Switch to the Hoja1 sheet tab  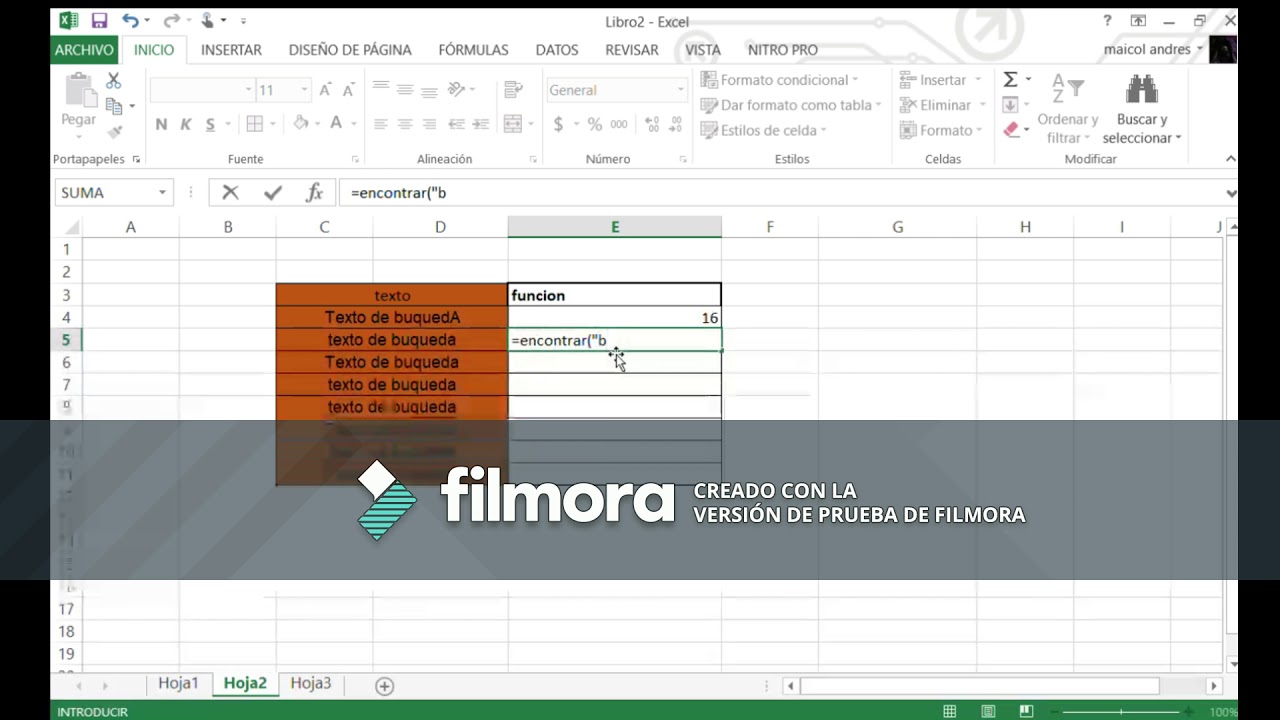pos(178,683)
